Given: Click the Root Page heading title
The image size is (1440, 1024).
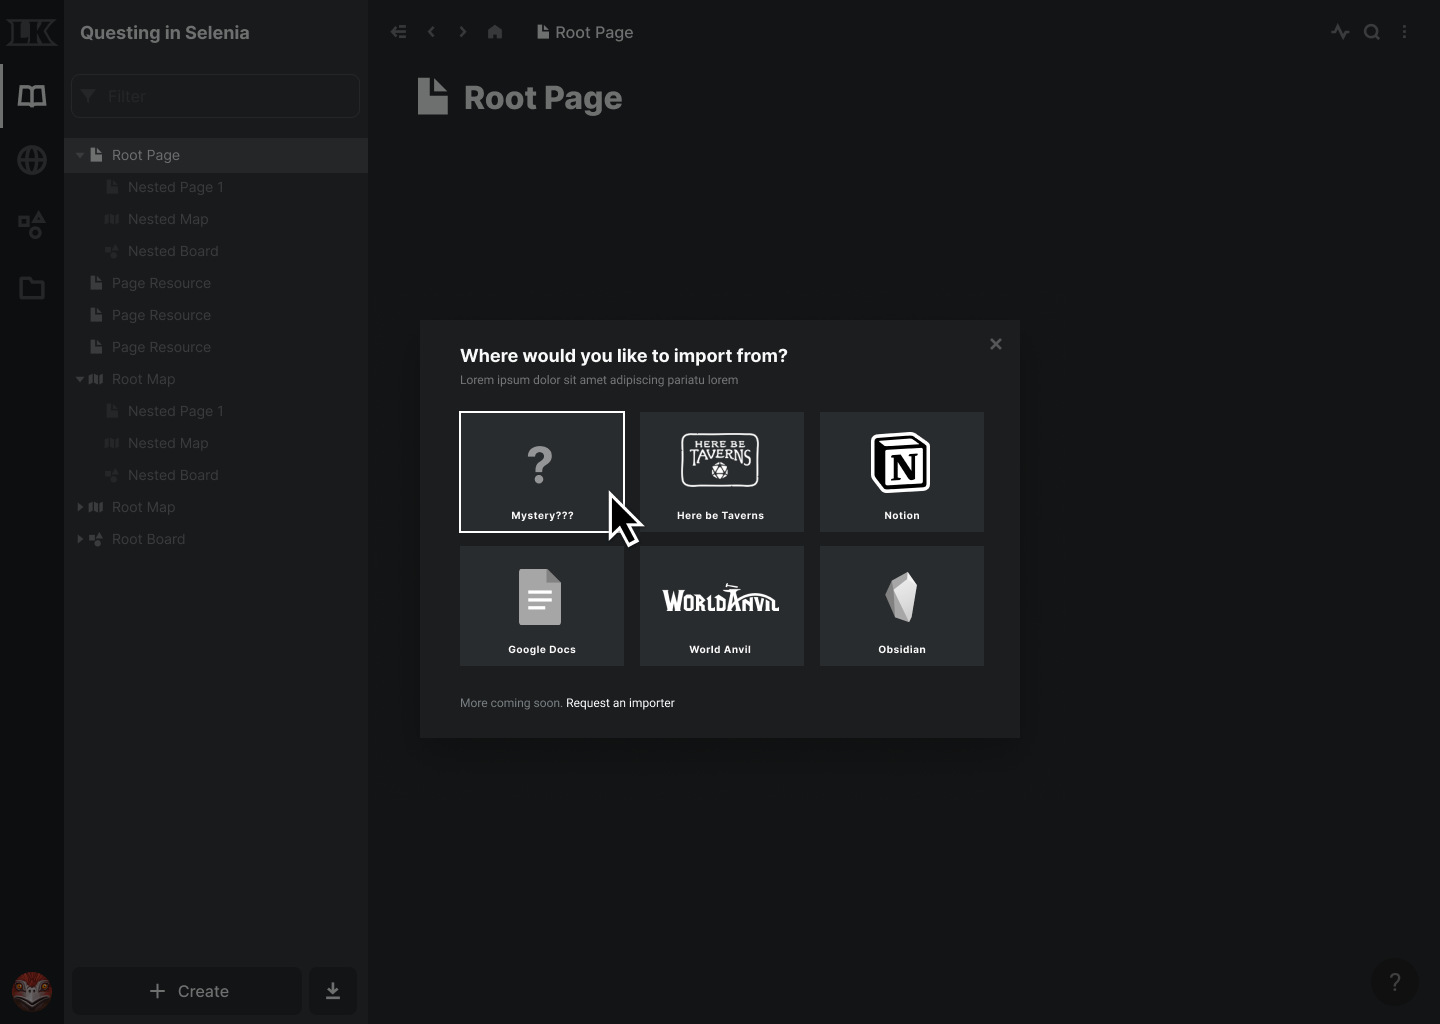Looking at the screenshot, I should click(x=543, y=98).
